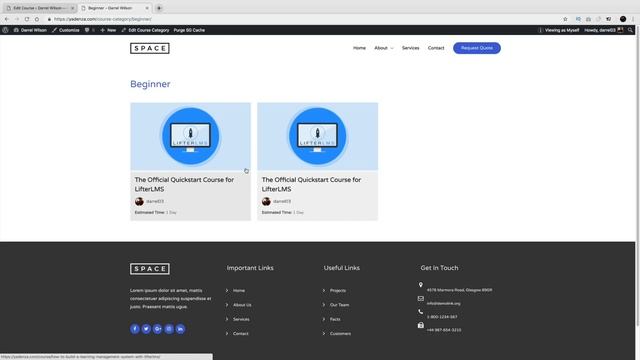Expand the About dropdown menu

[384, 48]
